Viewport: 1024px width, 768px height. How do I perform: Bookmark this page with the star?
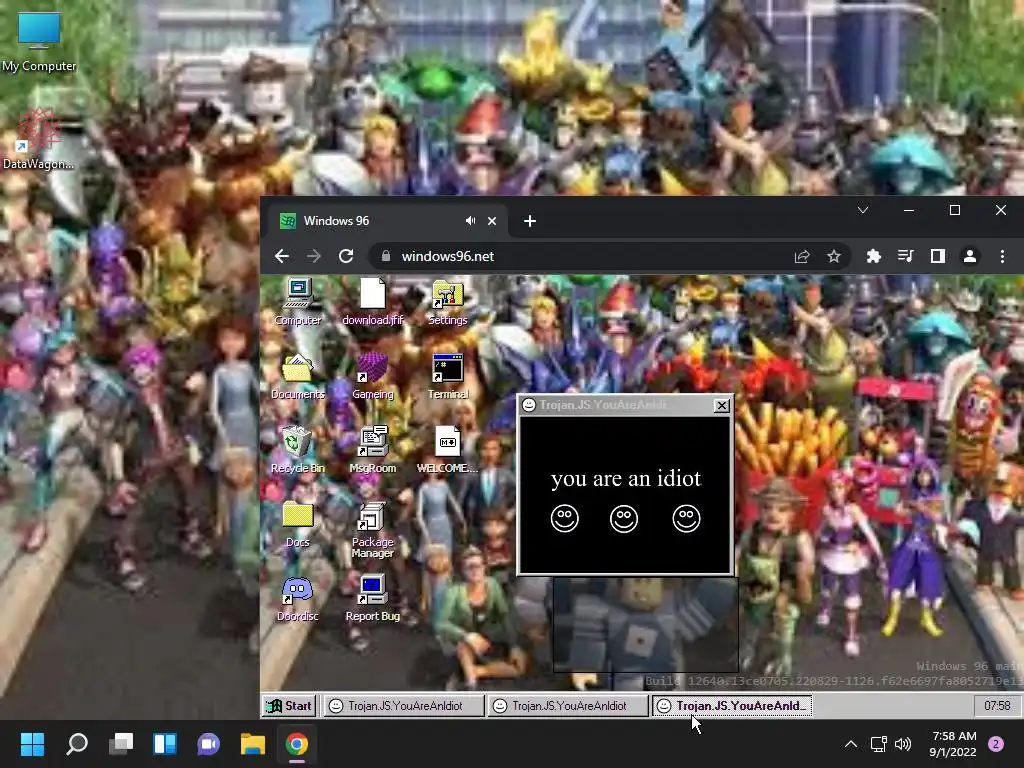click(834, 256)
